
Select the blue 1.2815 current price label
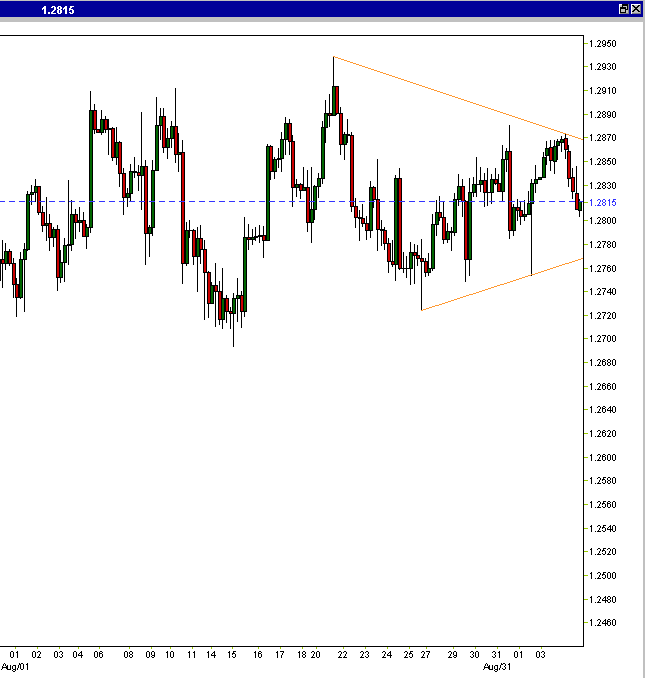point(603,202)
